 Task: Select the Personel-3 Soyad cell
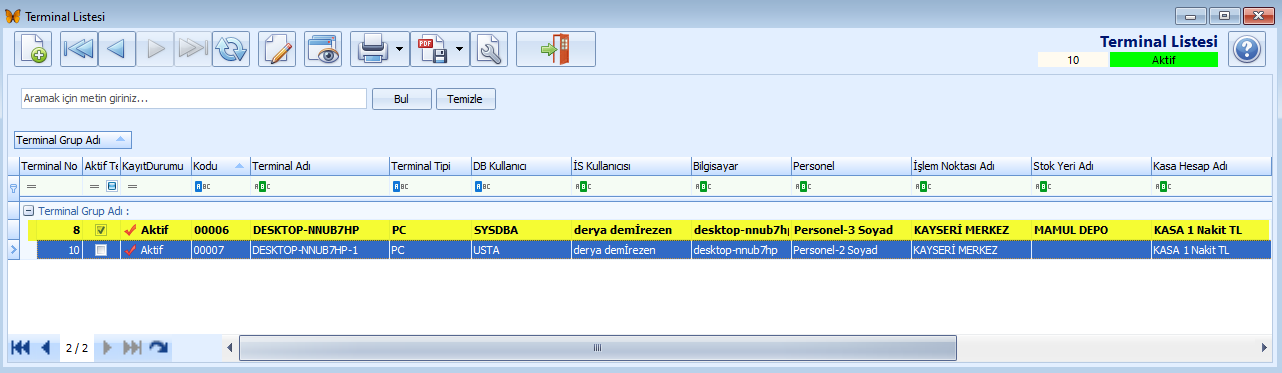coord(850,230)
